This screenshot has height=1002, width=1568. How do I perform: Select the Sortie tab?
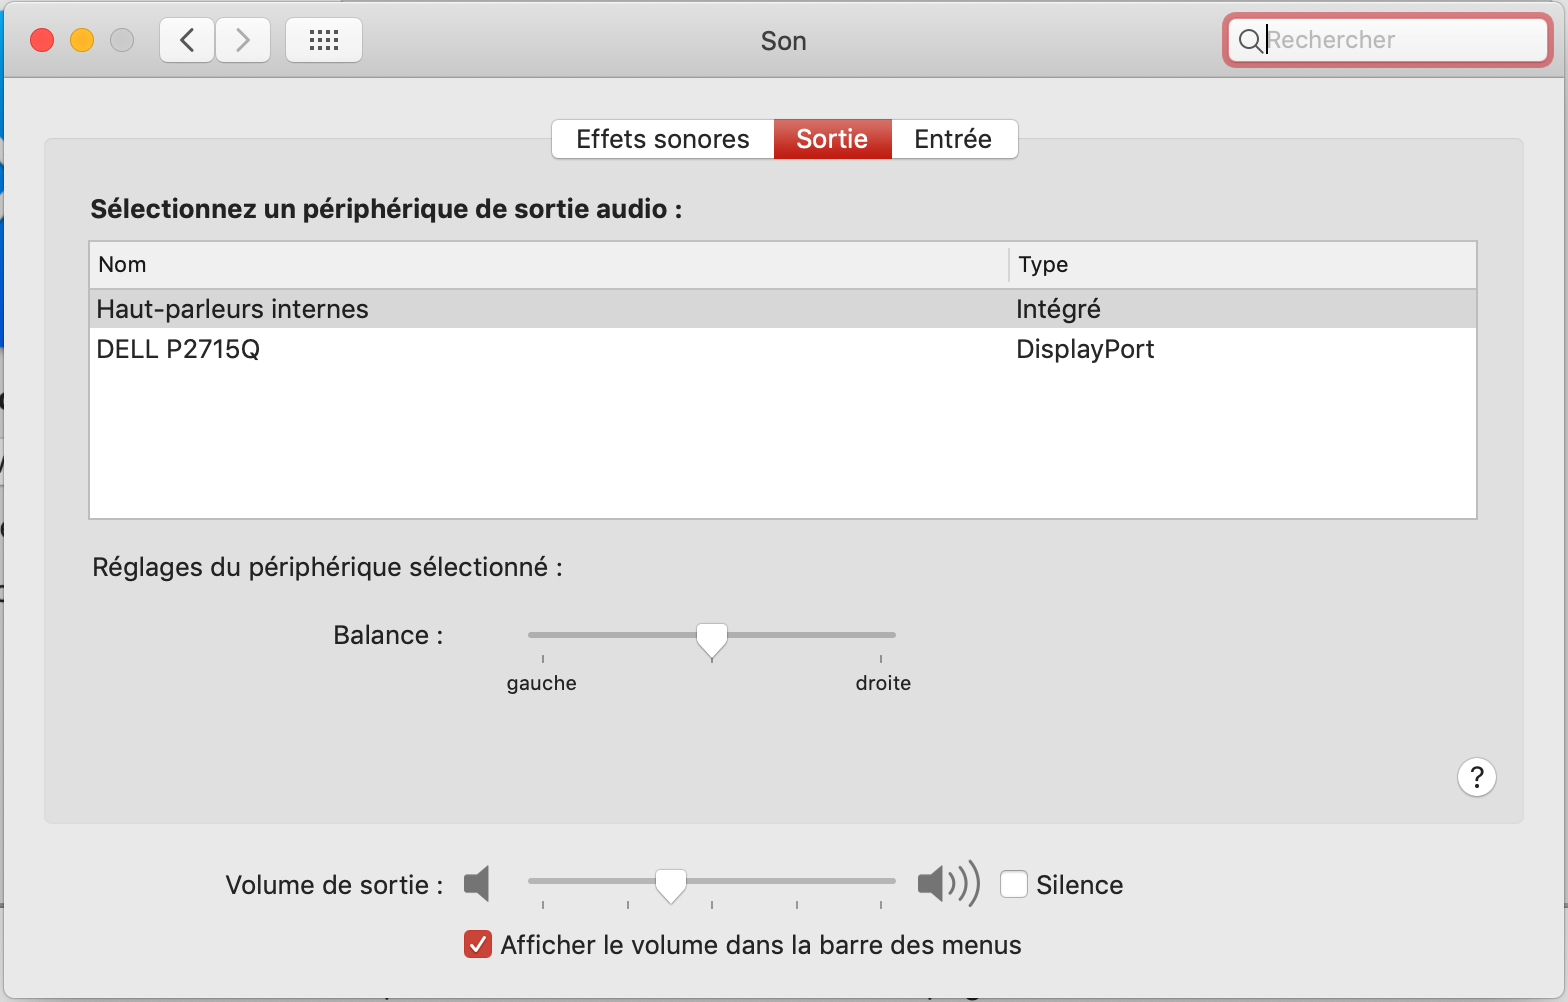click(x=831, y=139)
